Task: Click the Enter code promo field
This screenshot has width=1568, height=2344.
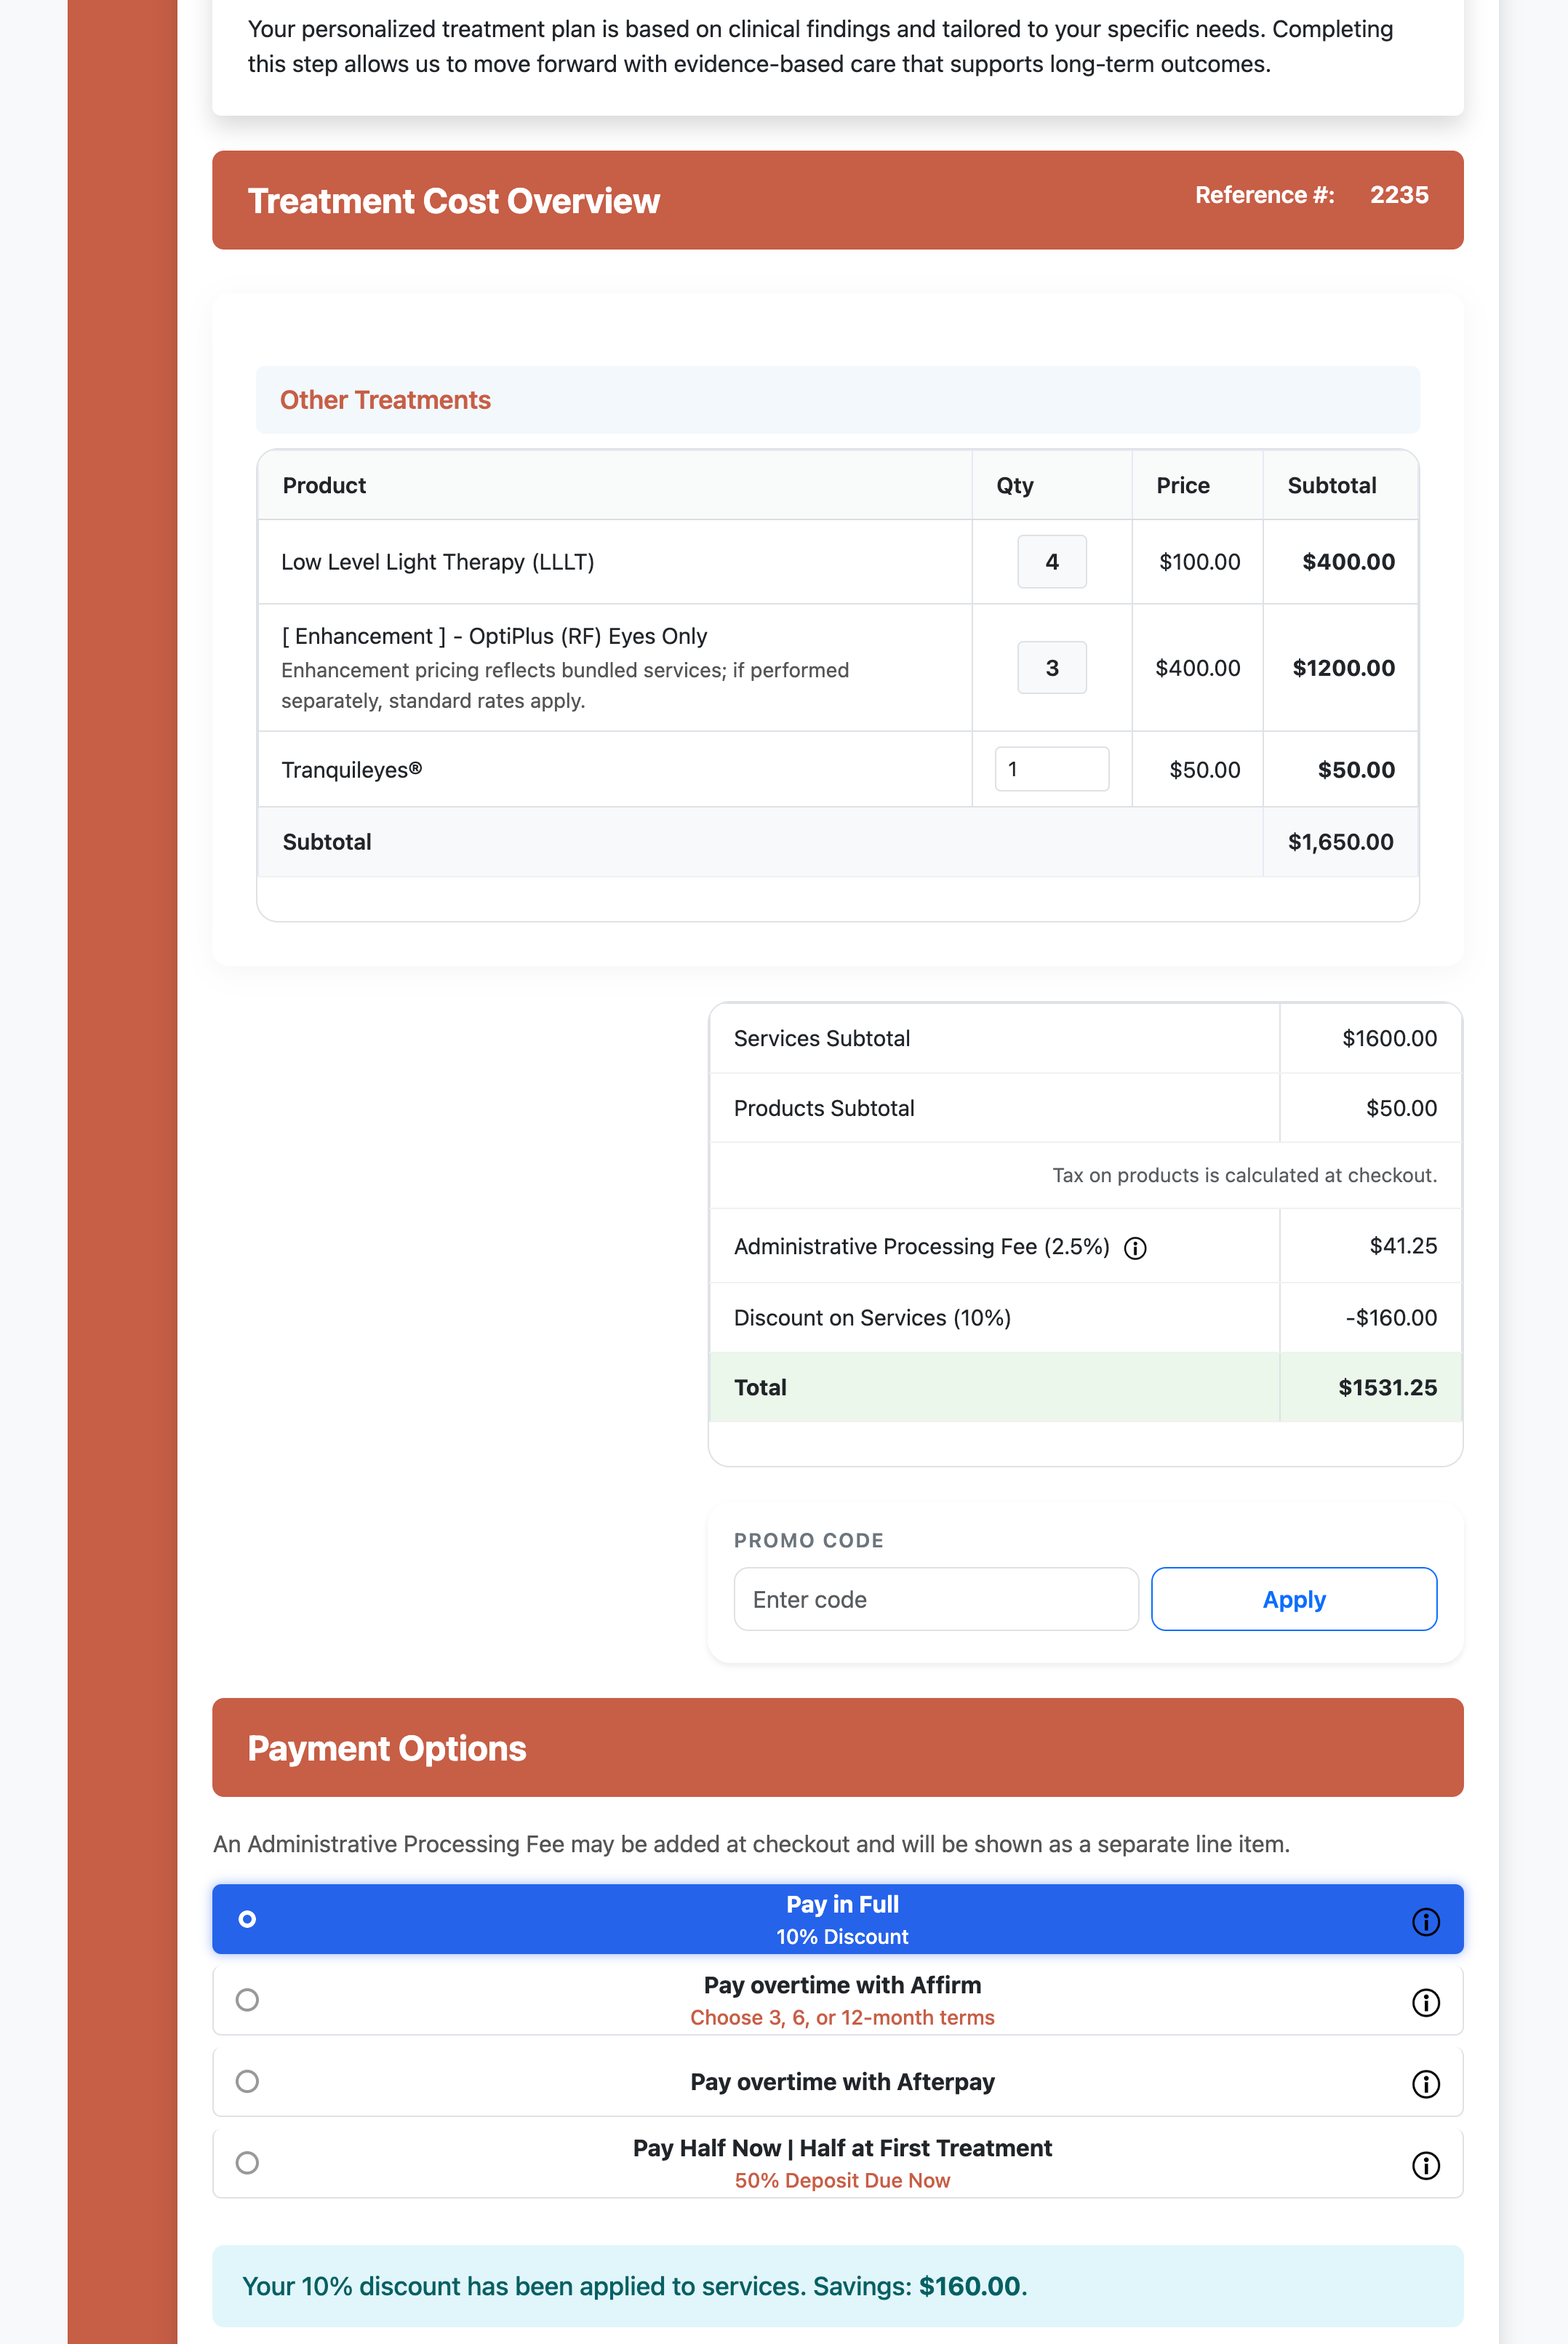Action: pos(936,1599)
